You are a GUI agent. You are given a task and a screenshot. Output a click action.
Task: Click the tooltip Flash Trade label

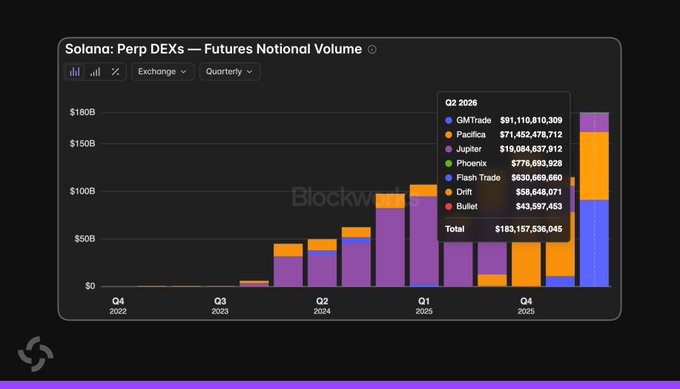pos(478,177)
